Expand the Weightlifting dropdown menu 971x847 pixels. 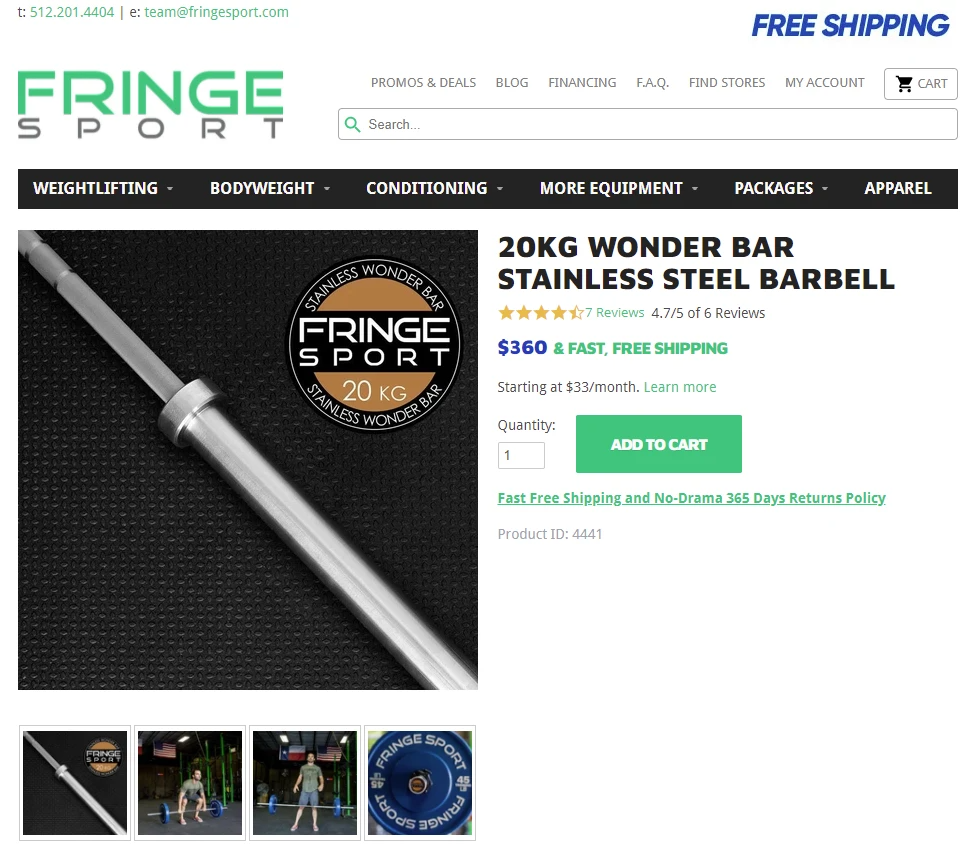click(103, 188)
